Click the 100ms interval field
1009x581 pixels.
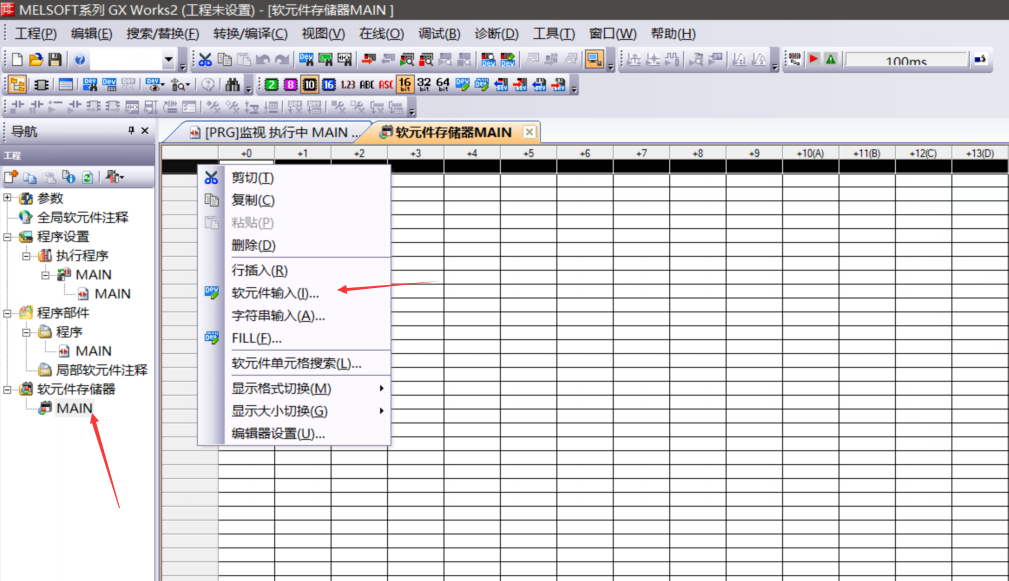coord(906,60)
